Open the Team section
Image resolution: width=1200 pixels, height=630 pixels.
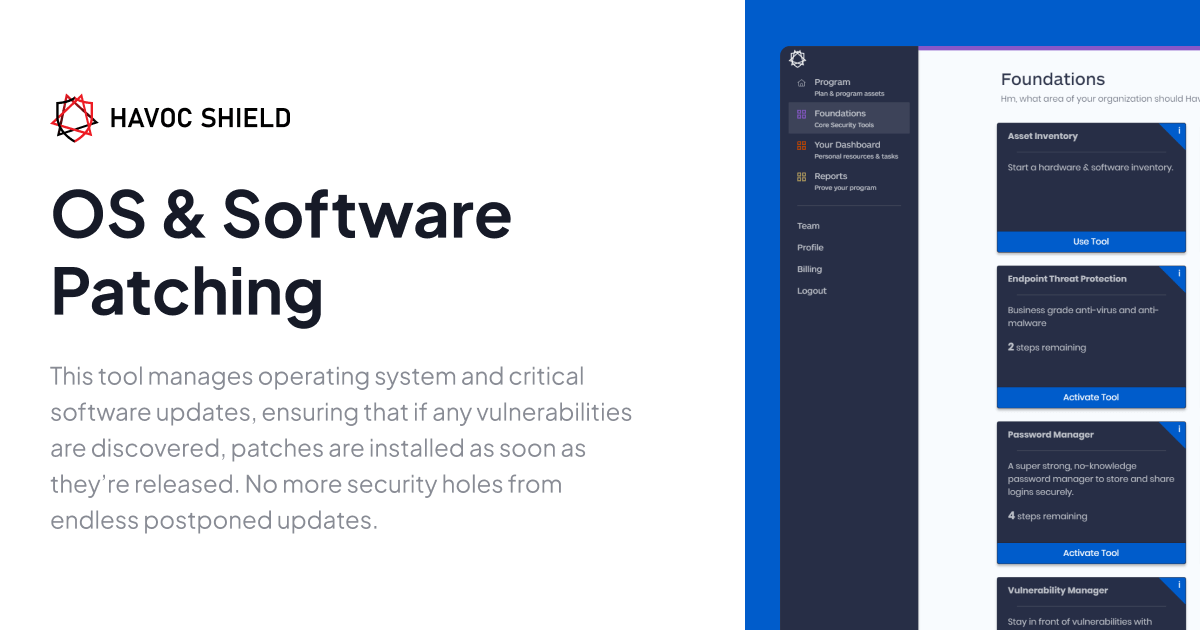click(808, 225)
